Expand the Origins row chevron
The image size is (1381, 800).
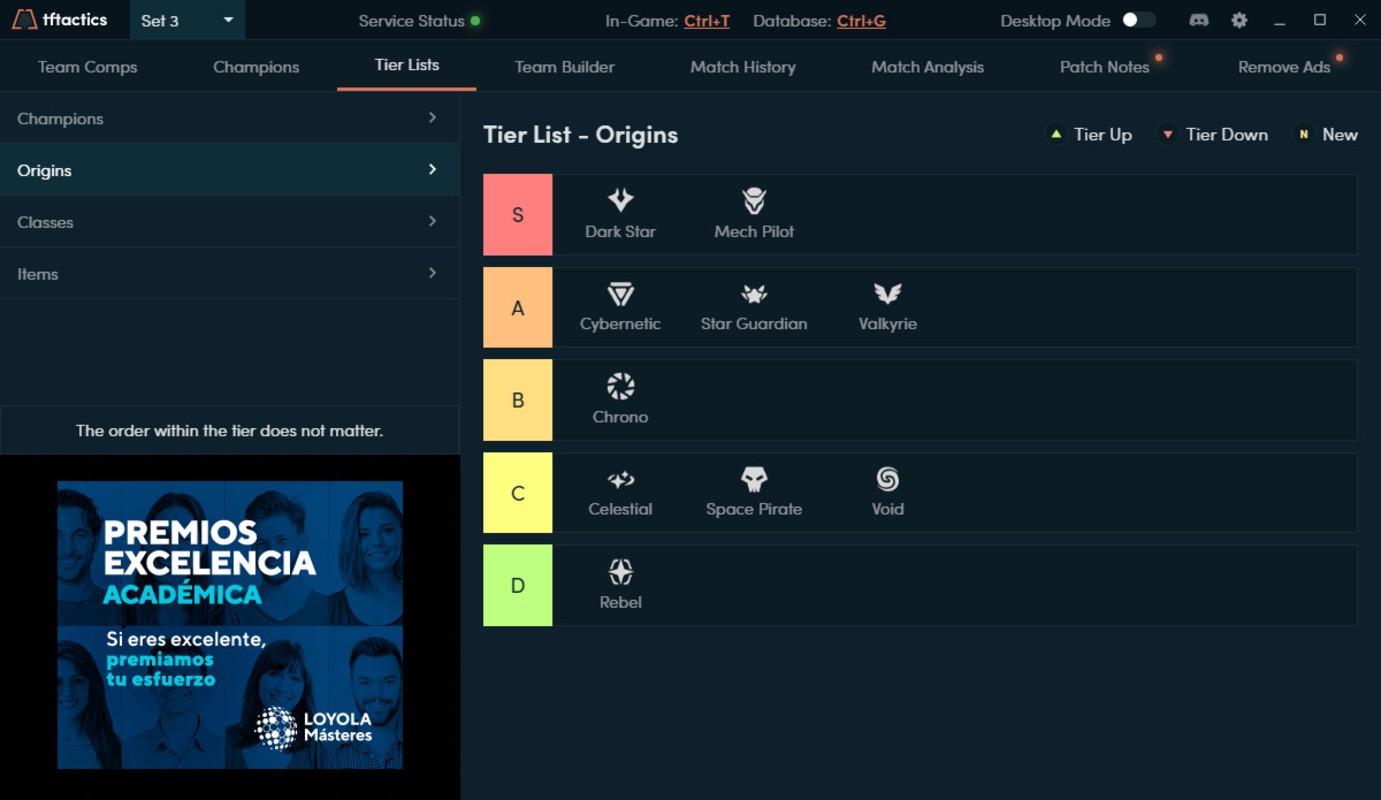coord(432,170)
